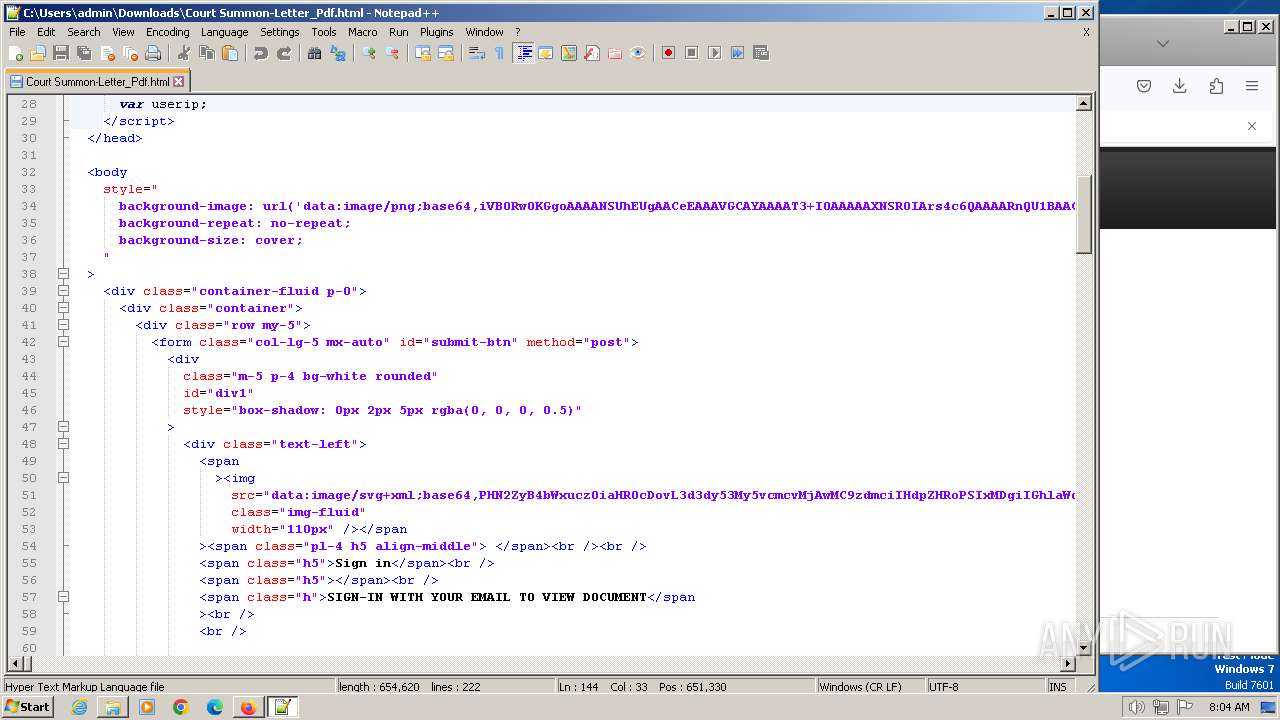Open Find with the binoculars icon
The image size is (1280, 720).
pyautogui.click(x=315, y=53)
